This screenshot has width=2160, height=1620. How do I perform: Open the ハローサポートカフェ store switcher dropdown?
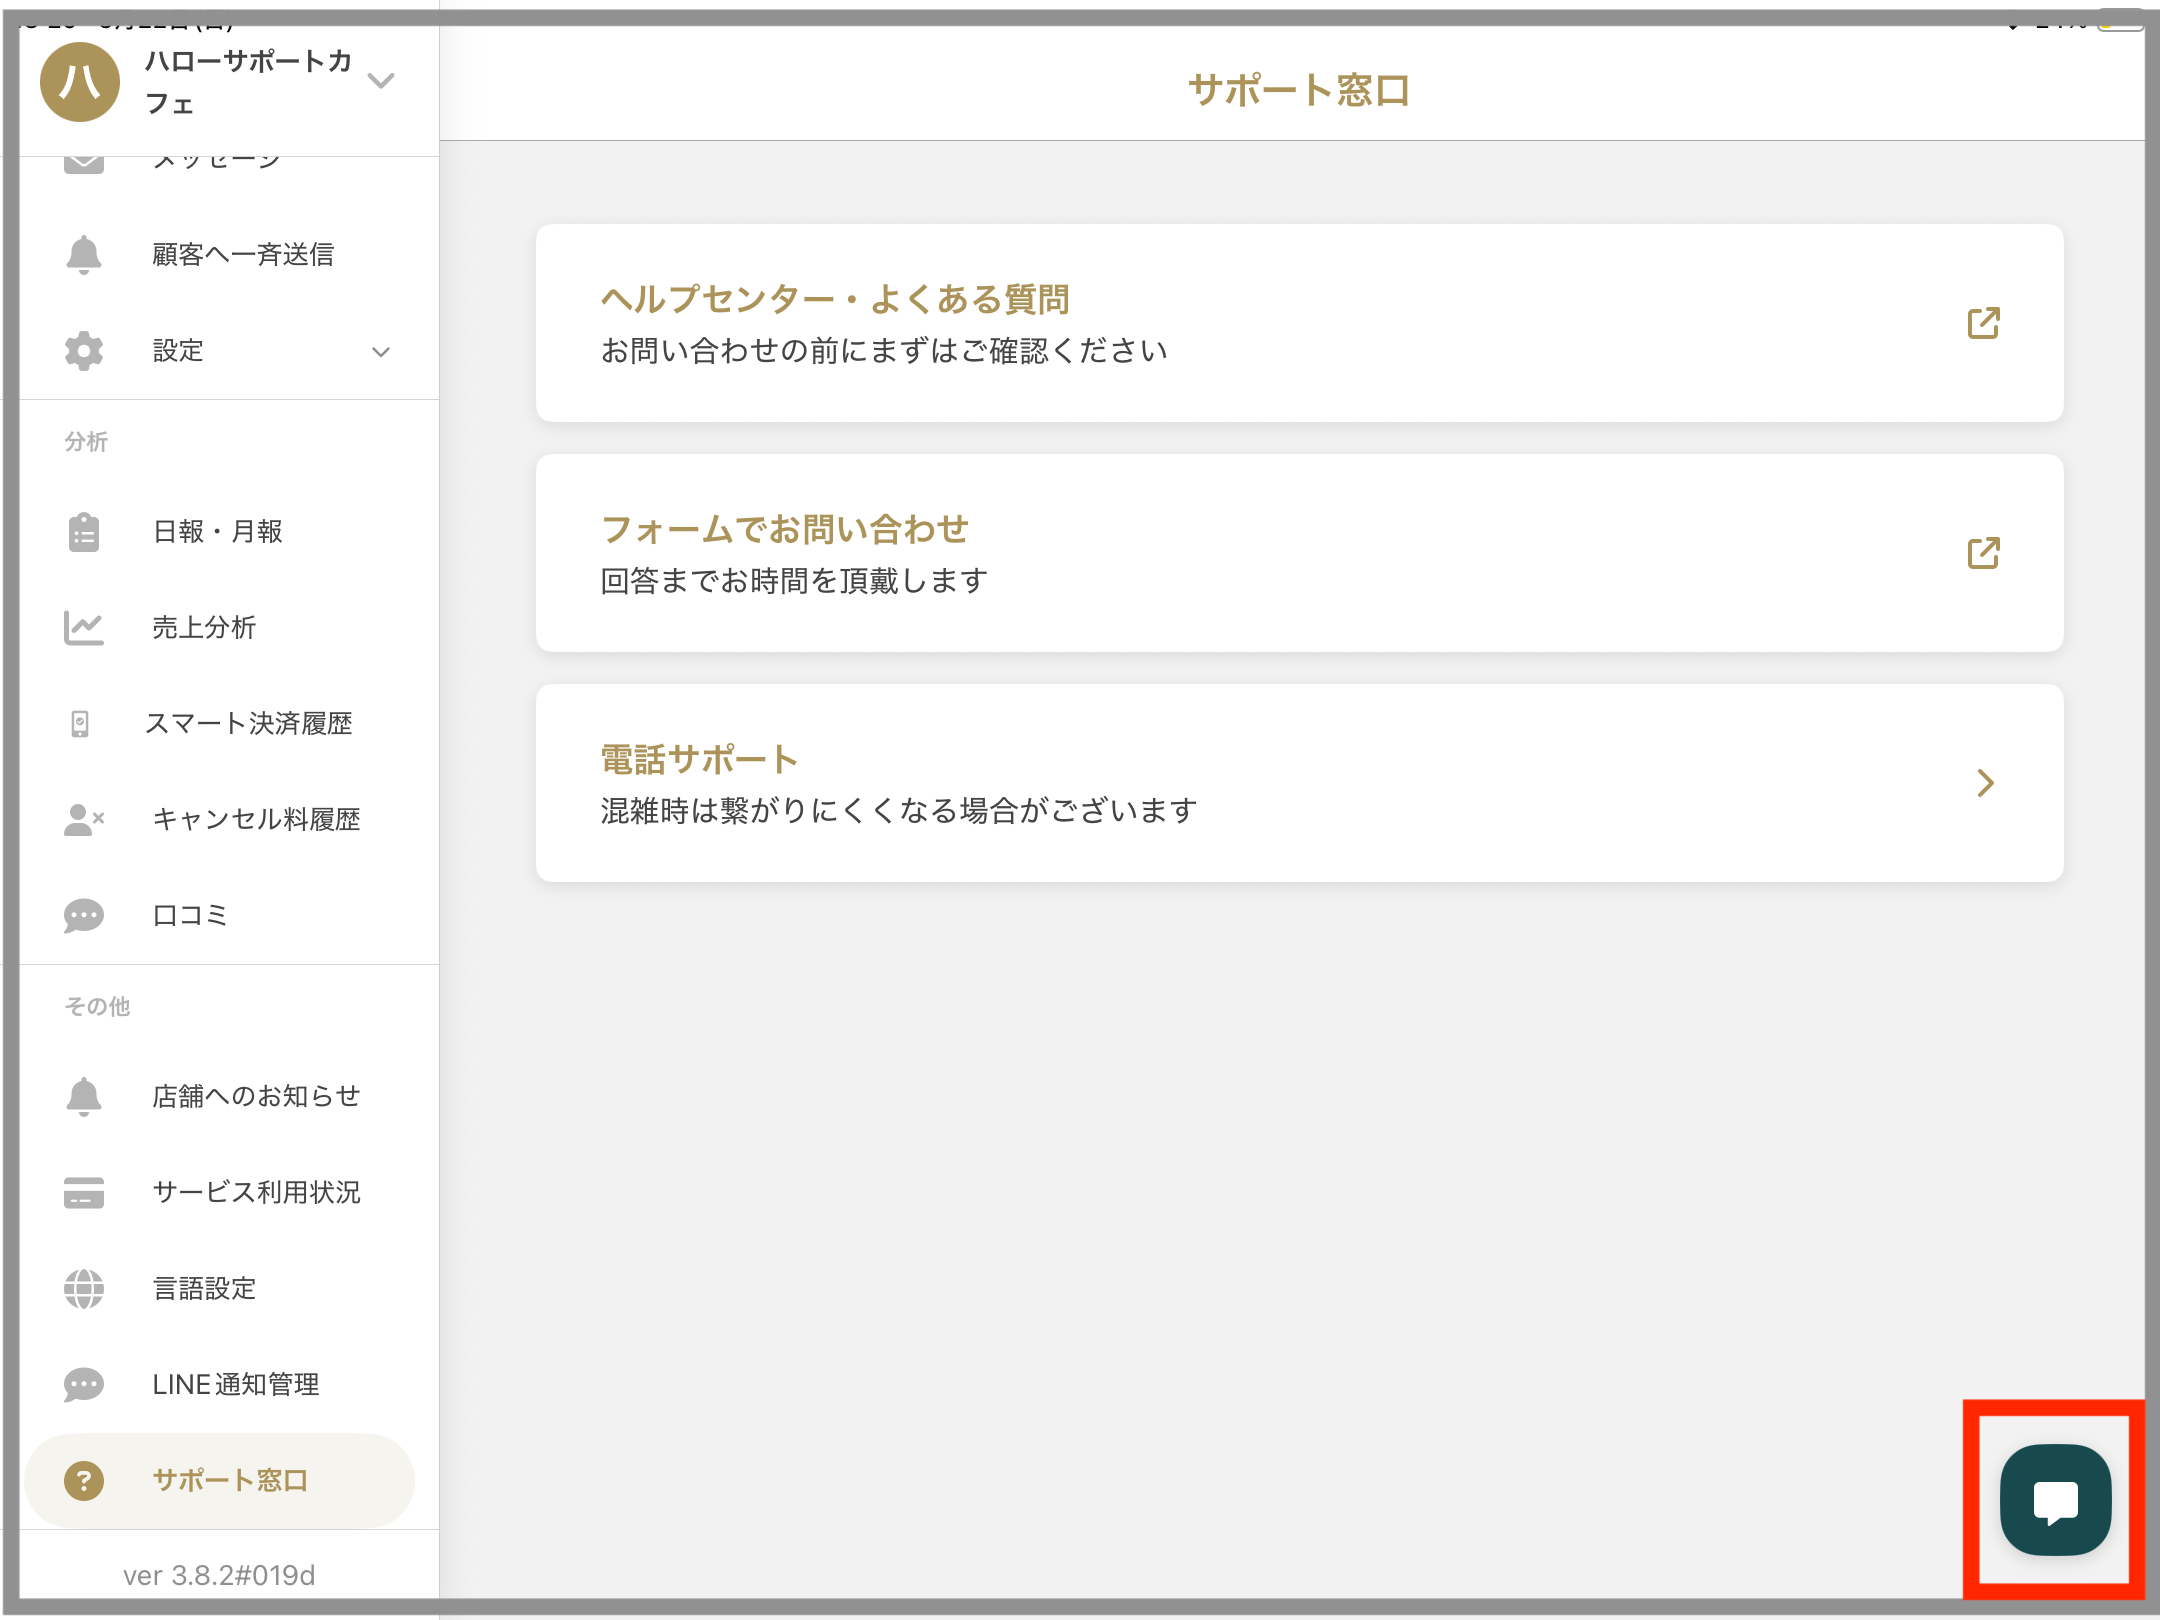pos(381,80)
